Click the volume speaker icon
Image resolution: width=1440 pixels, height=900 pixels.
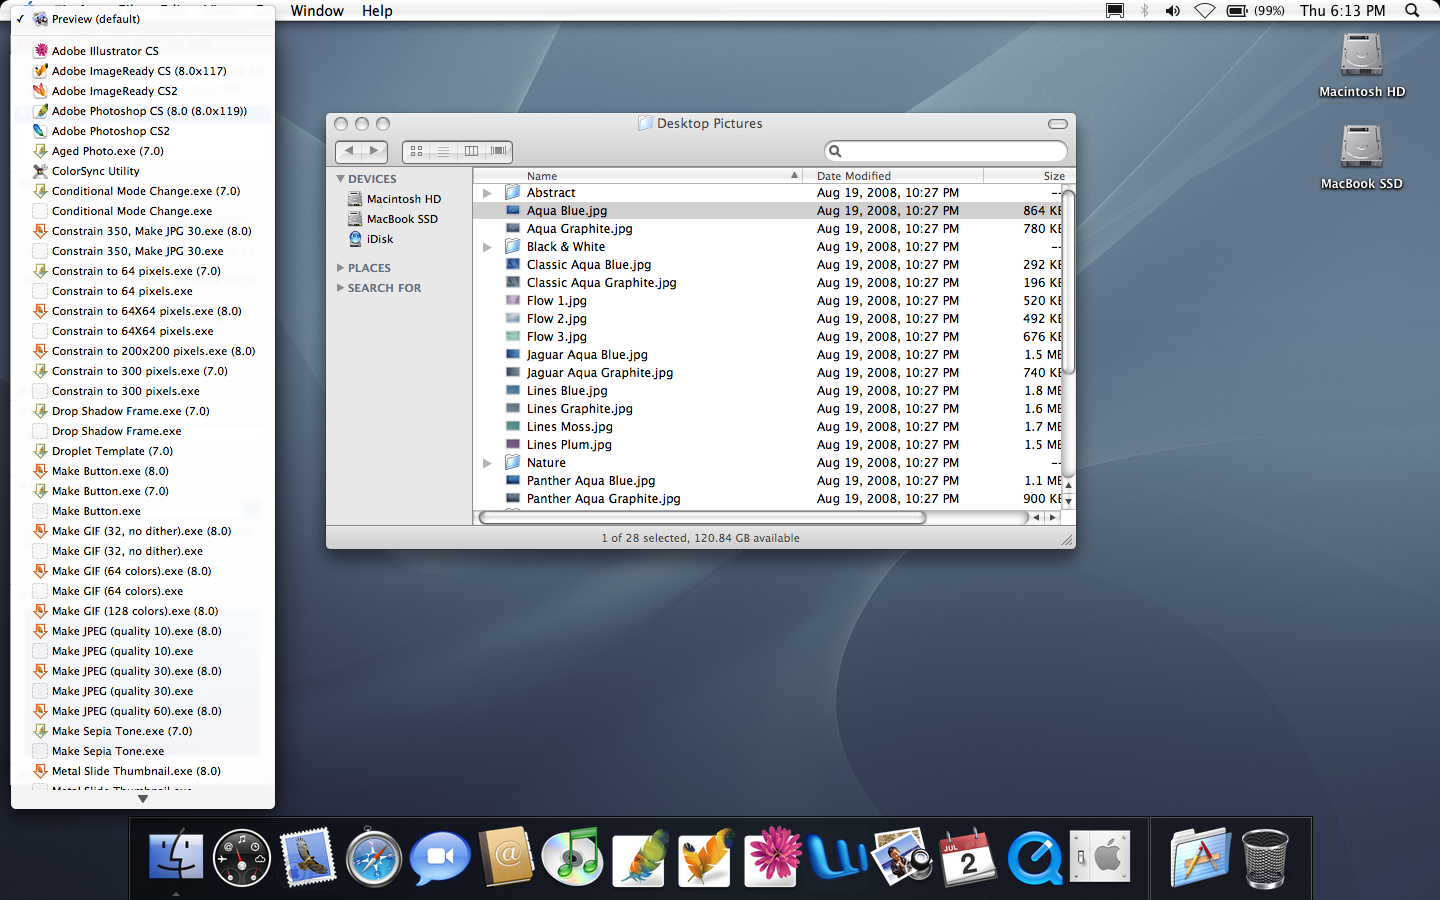tap(1173, 11)
